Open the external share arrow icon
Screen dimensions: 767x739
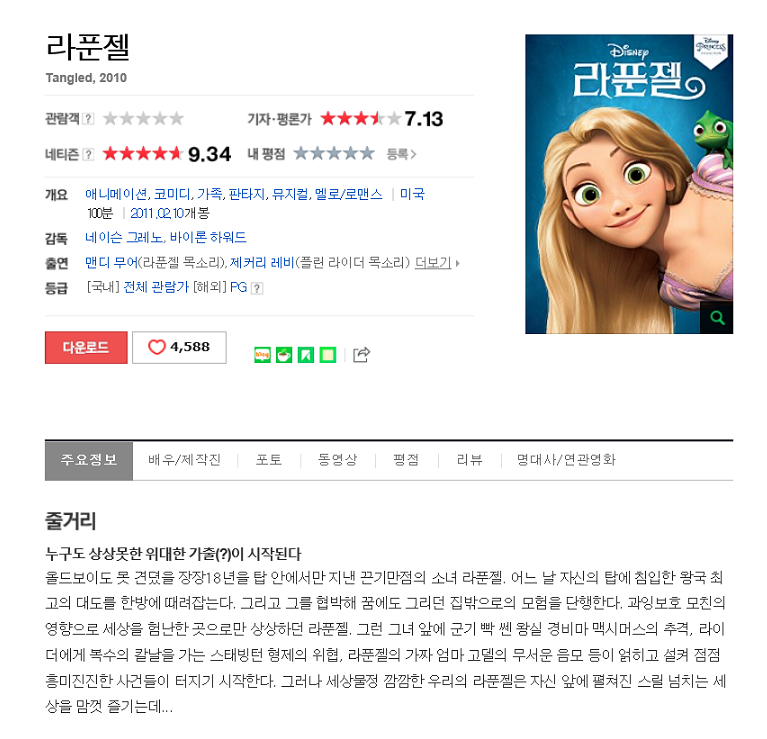tap(361, 354)
